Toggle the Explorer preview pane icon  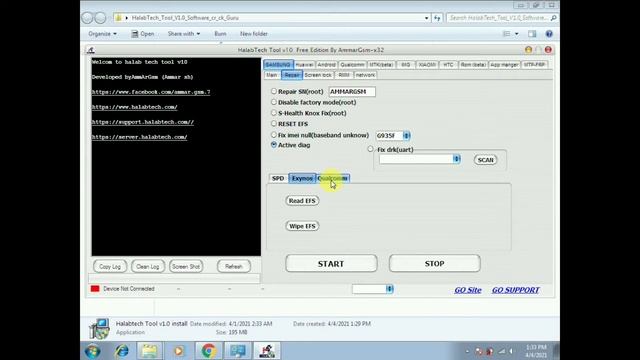[x=532, y=34]
